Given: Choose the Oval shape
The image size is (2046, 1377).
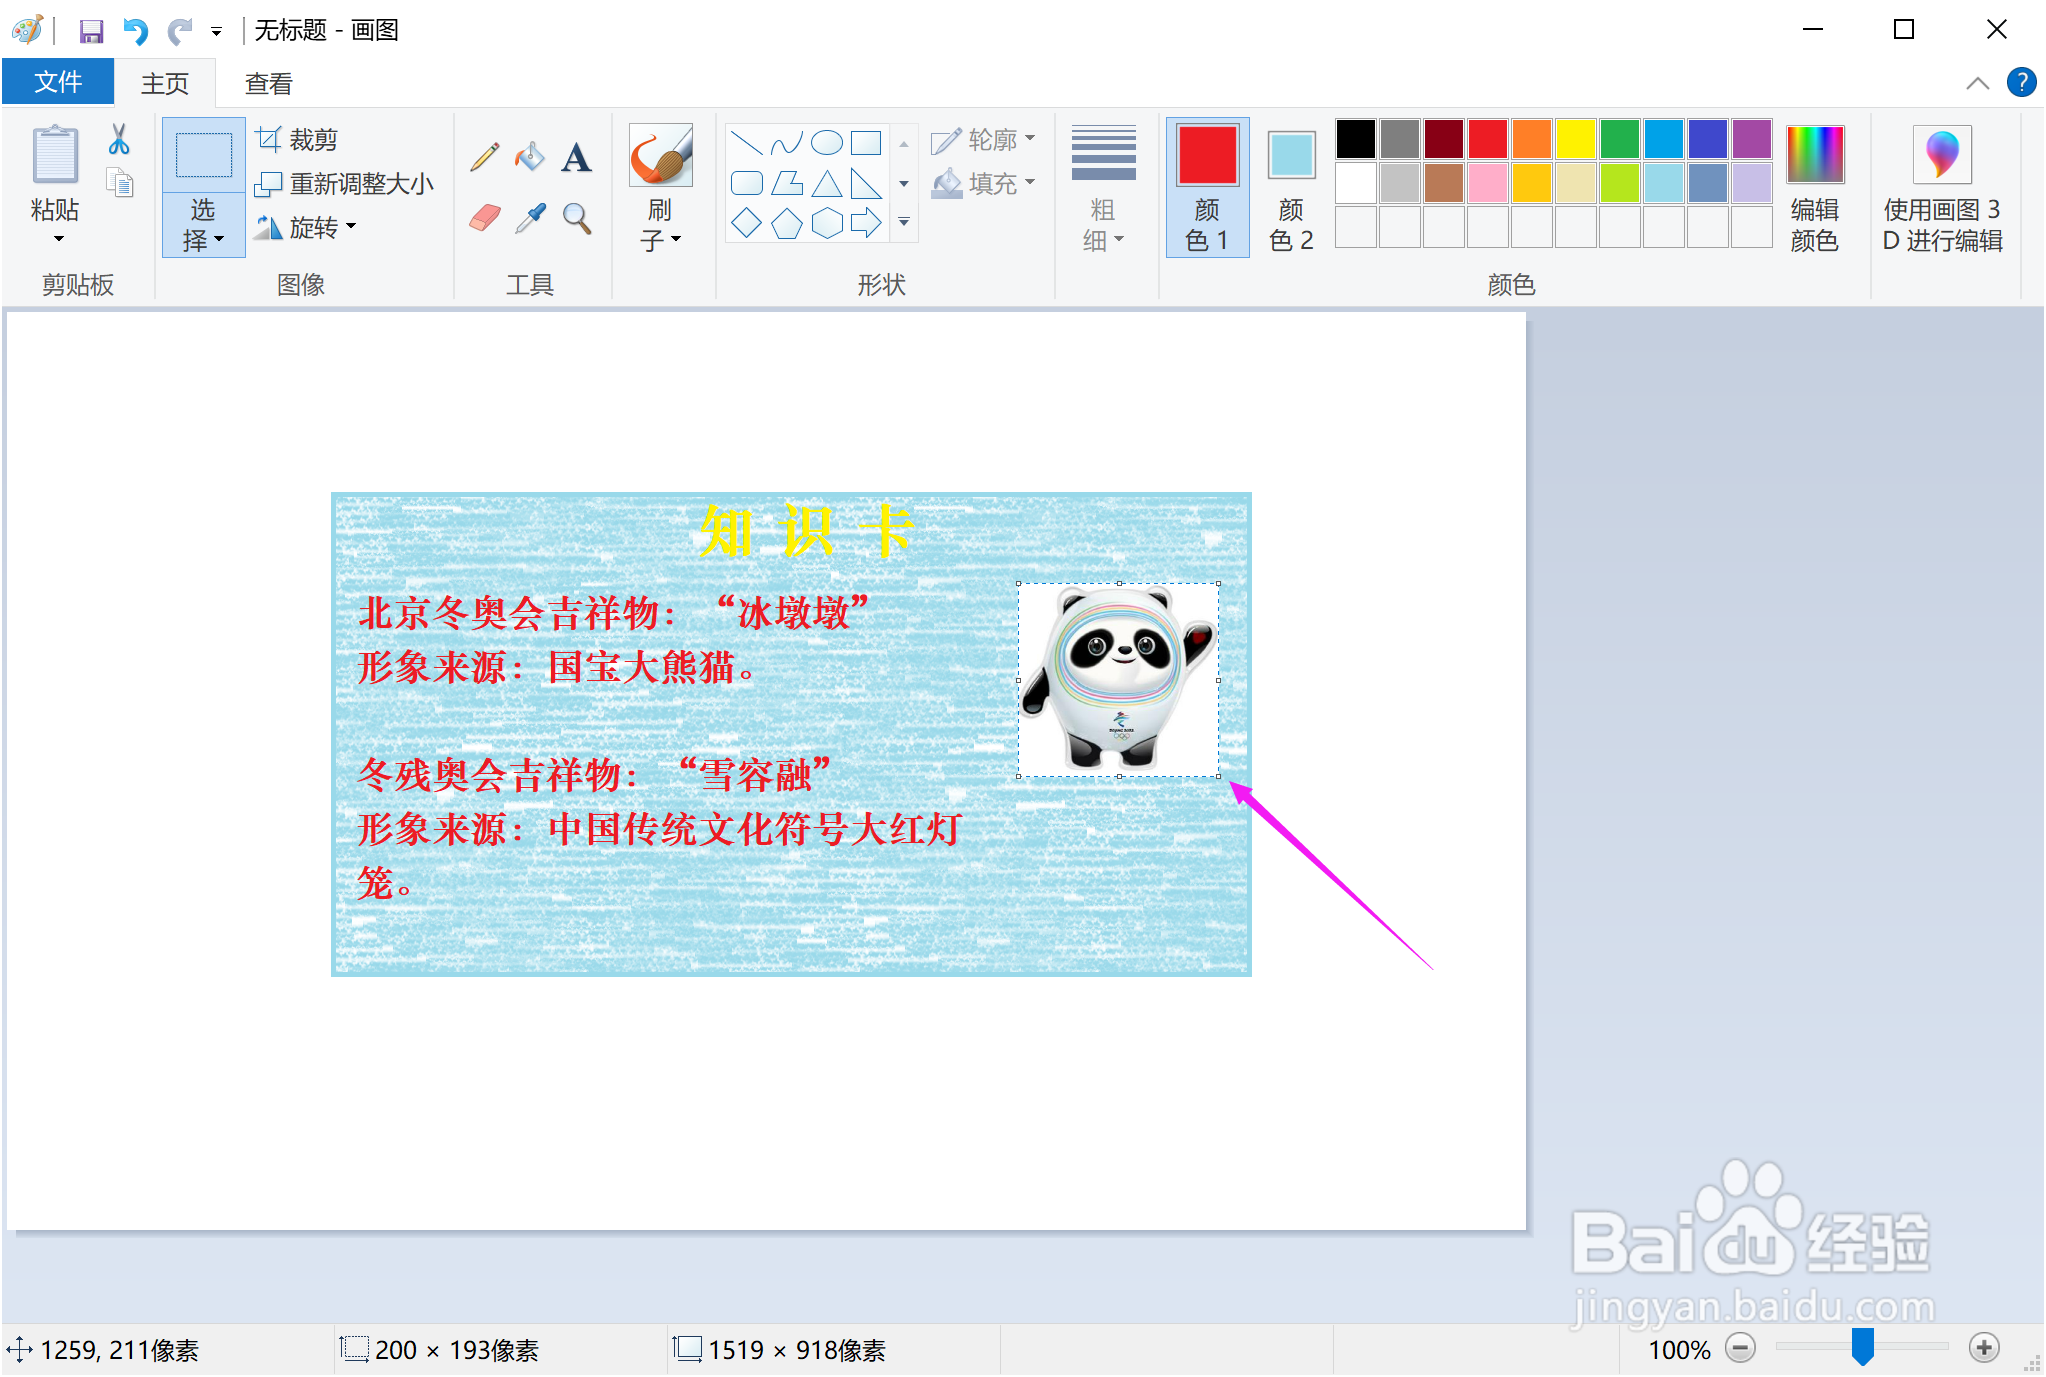Looking at the screenshot, I should coord(827,143).
